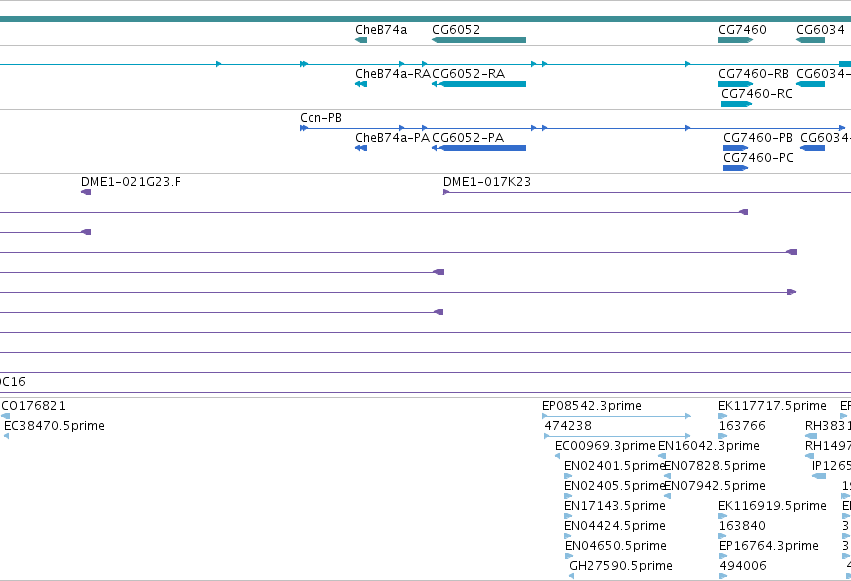Click the CG7460 gene label

point(742,30)
